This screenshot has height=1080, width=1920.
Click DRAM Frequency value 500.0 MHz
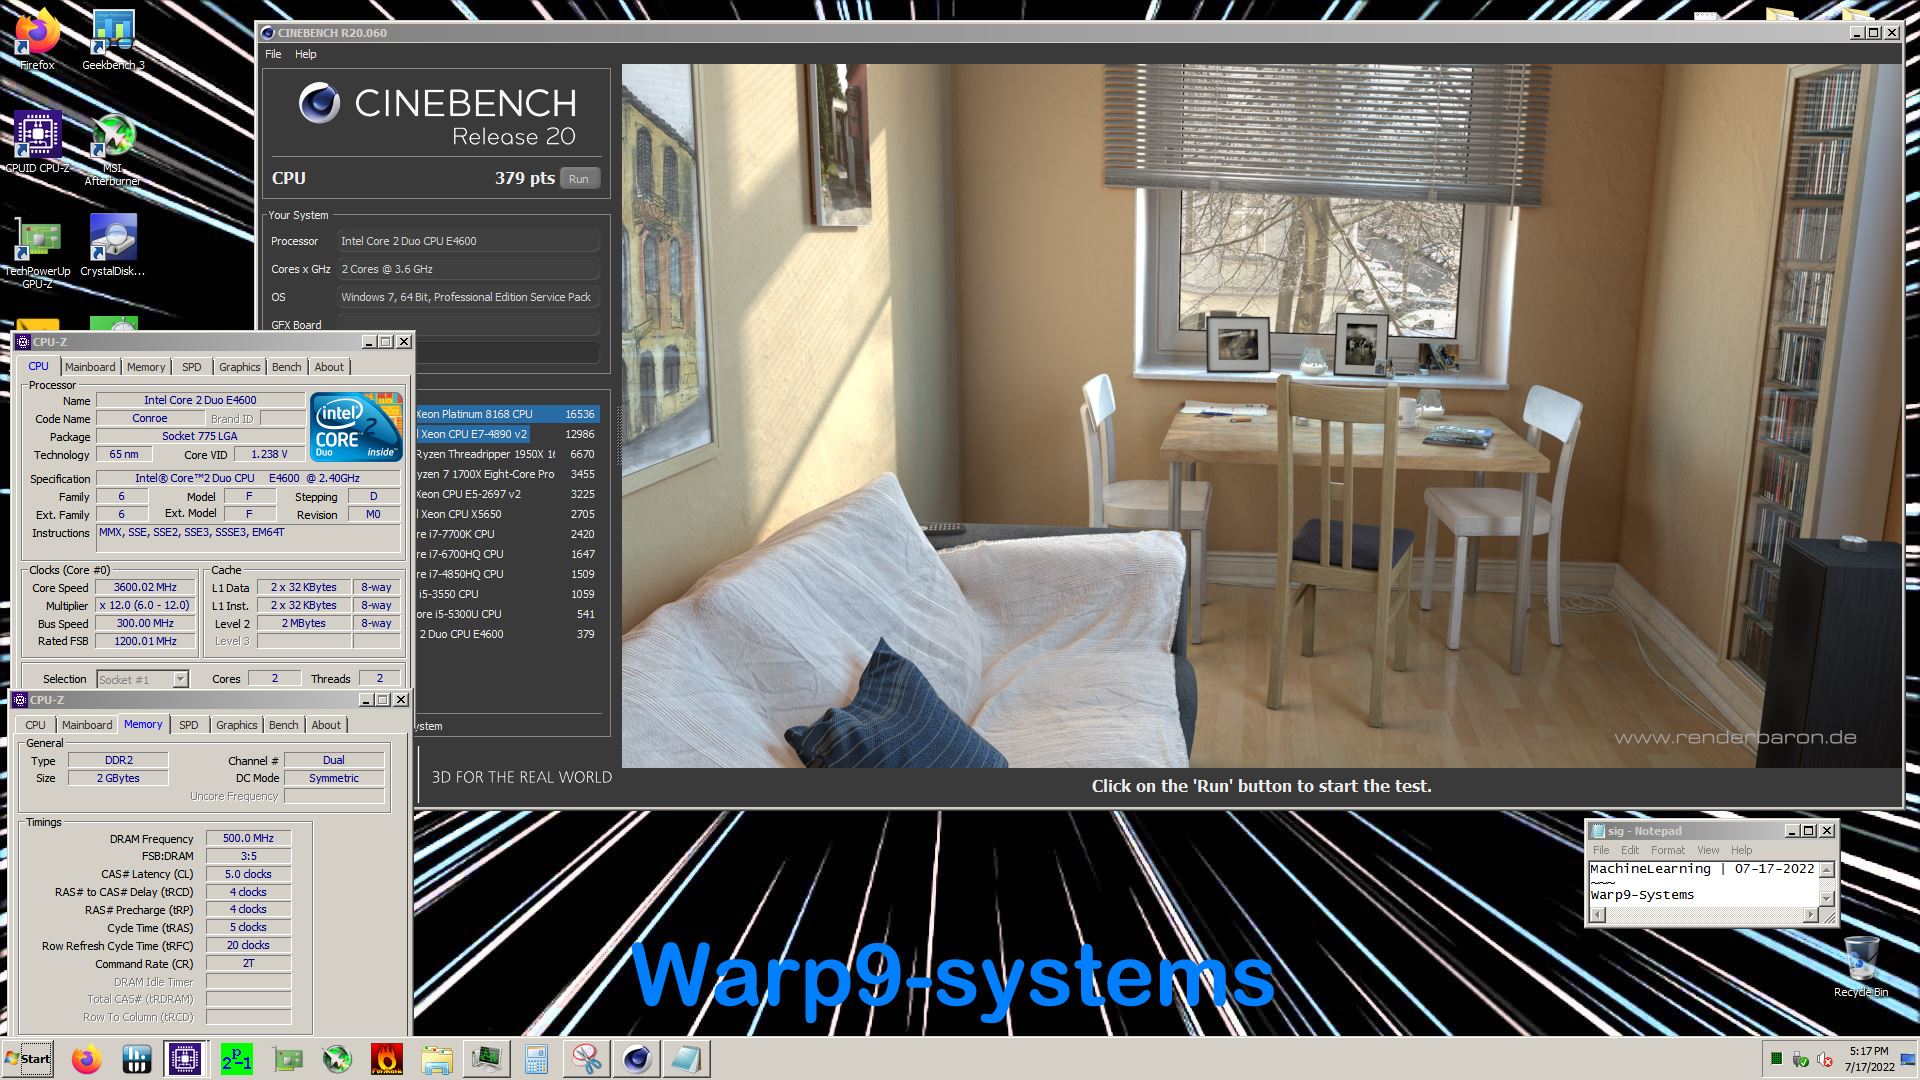(248, 838)
